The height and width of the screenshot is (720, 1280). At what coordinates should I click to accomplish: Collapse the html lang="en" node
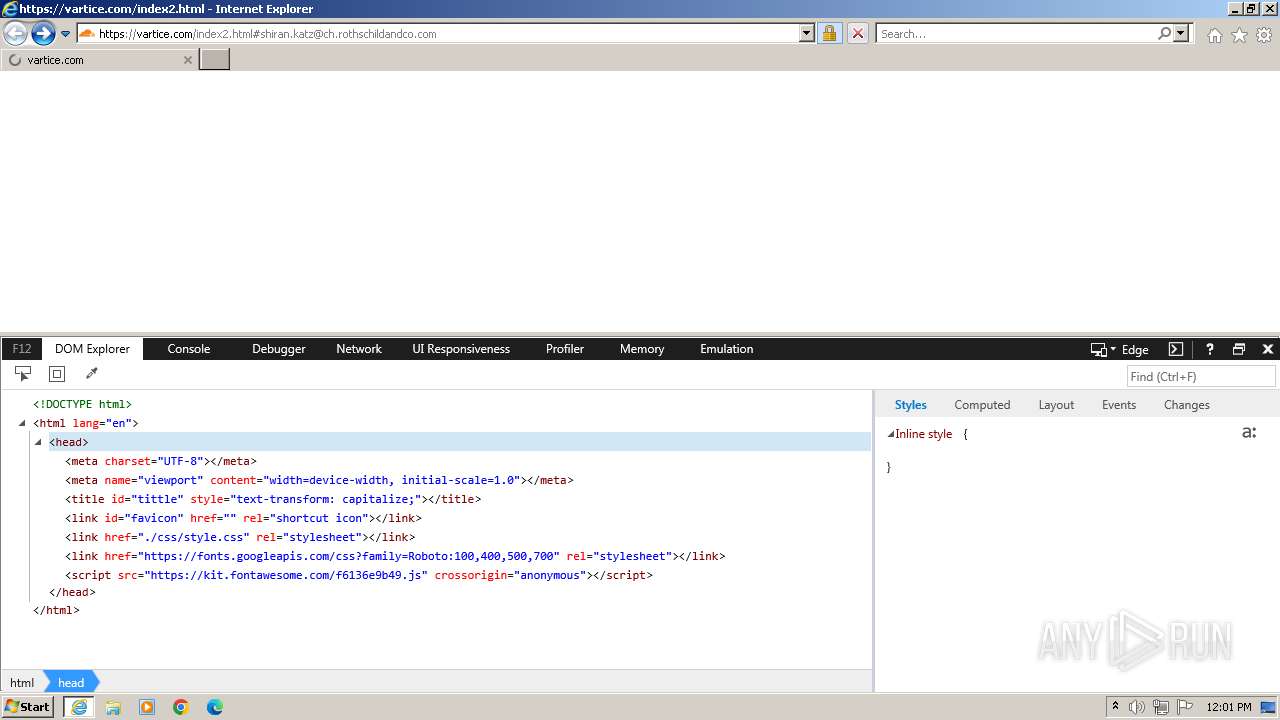point(22,423)
